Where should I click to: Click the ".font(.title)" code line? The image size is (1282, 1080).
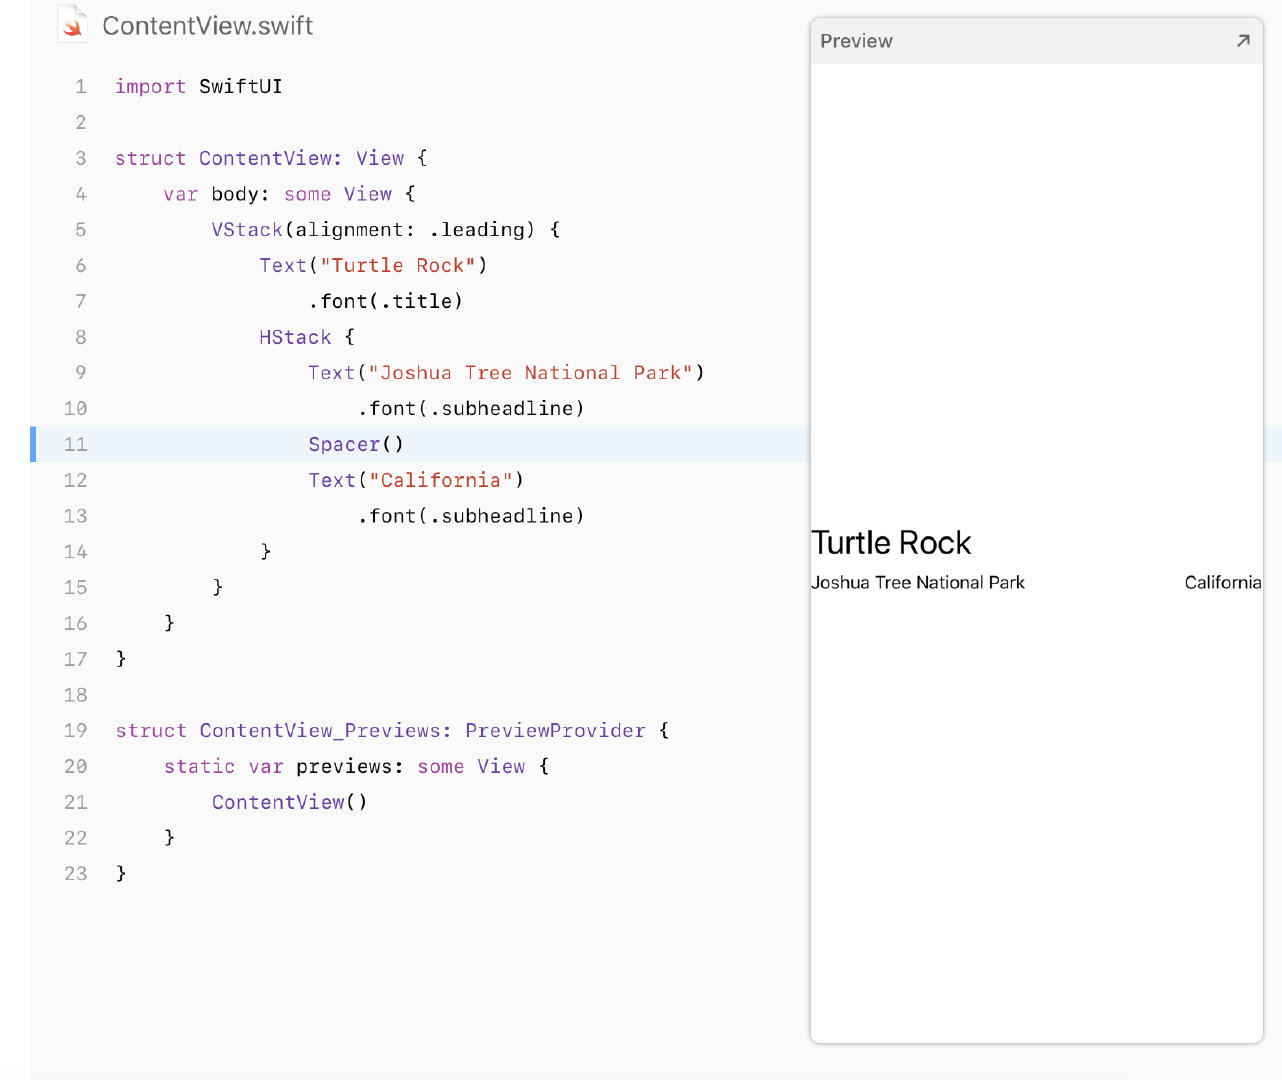[x=385, y=301]
